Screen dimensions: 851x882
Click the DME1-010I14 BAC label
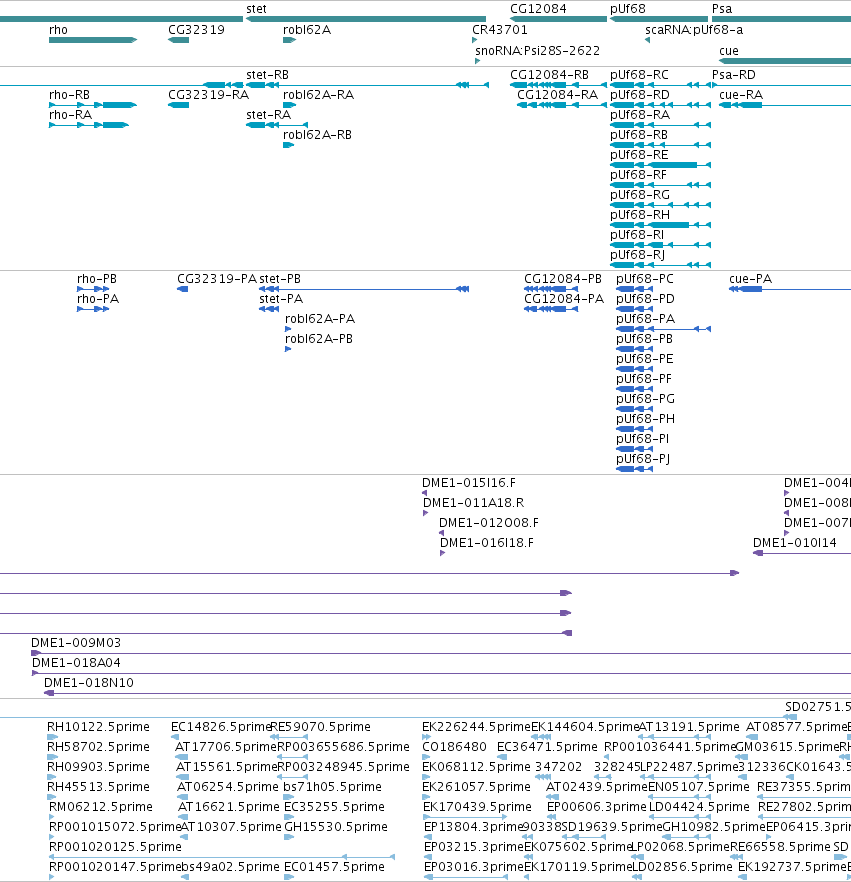(794, 543)
